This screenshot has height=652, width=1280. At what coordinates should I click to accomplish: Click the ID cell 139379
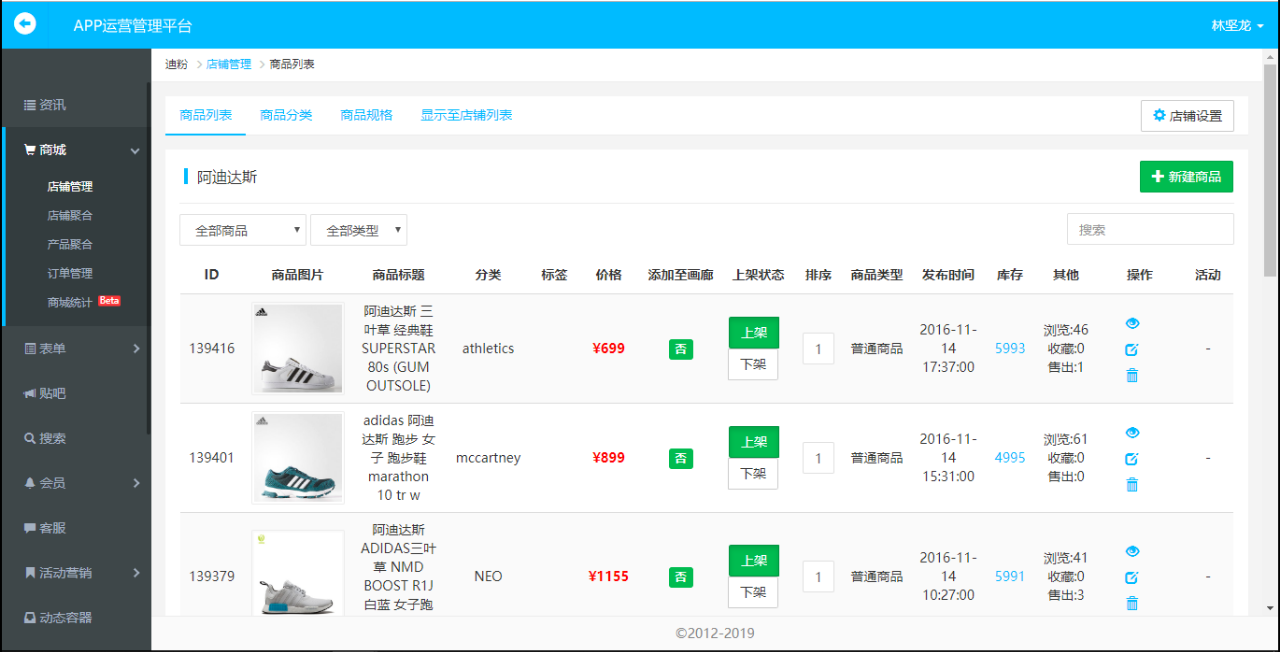click(x=212, y=576)
